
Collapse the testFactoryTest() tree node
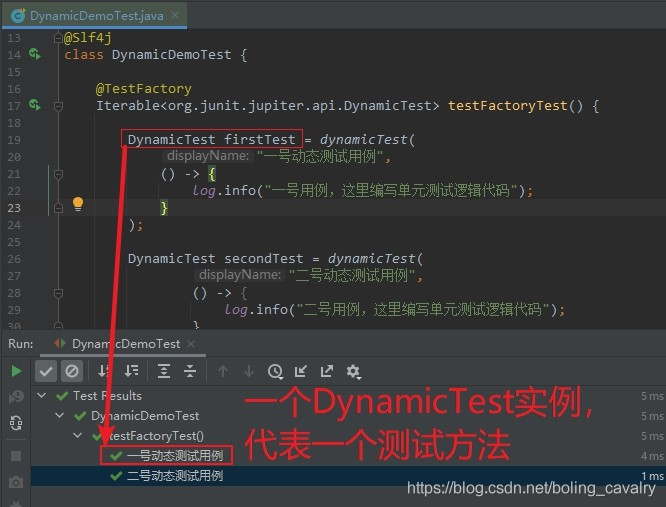pos(78,435)
